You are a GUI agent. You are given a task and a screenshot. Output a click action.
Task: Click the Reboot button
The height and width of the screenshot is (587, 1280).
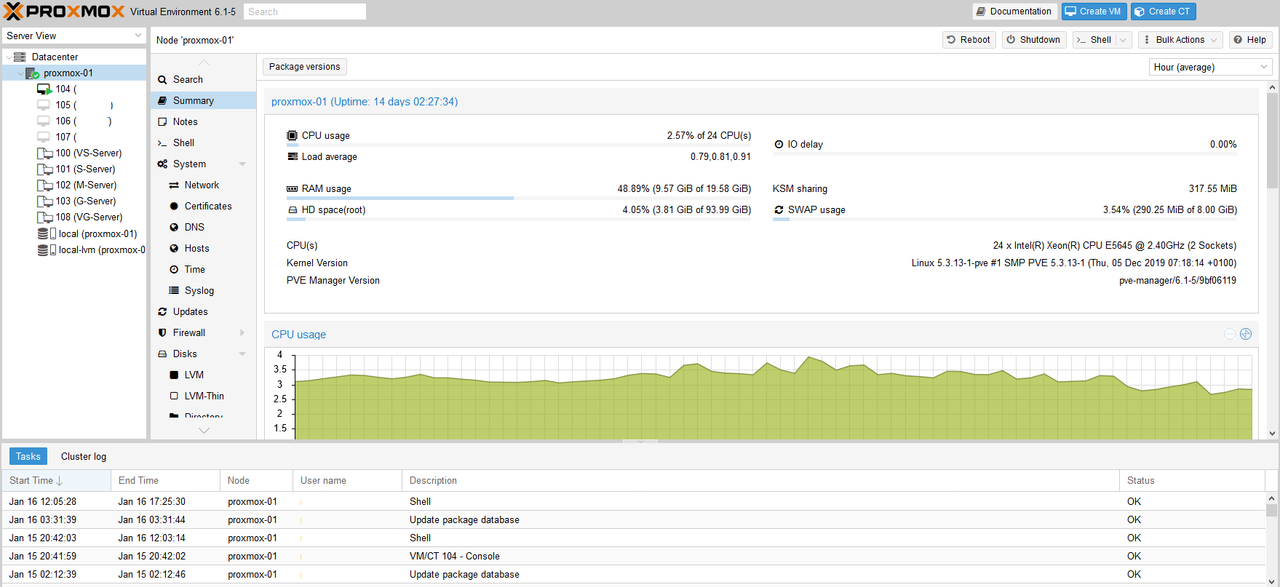point(968,40)
